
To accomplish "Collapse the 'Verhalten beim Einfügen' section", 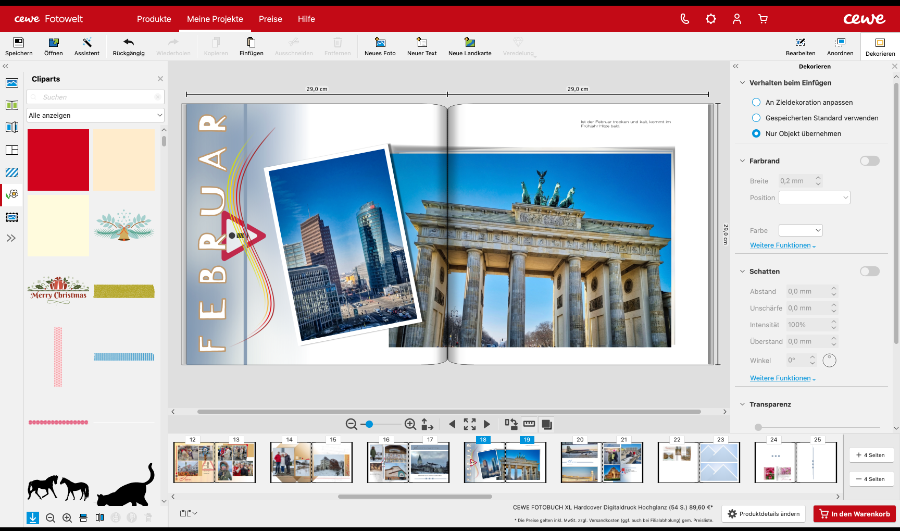I will 742,82.
